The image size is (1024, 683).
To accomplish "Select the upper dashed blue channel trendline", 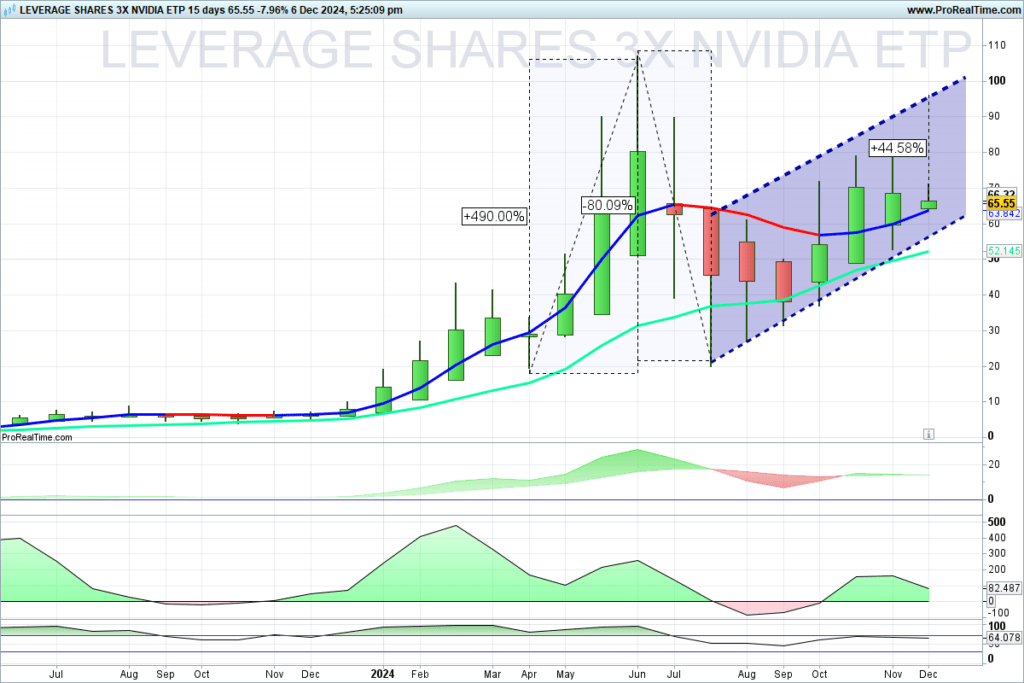I will (x=839, y=145).
